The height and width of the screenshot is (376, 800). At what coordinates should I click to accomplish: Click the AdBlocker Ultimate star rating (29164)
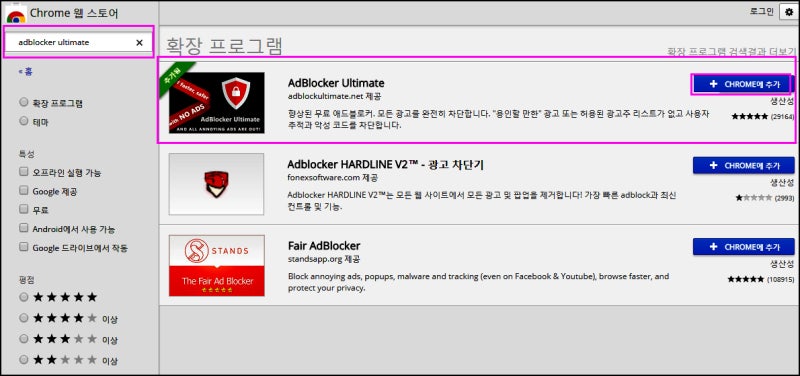[762, 116]
